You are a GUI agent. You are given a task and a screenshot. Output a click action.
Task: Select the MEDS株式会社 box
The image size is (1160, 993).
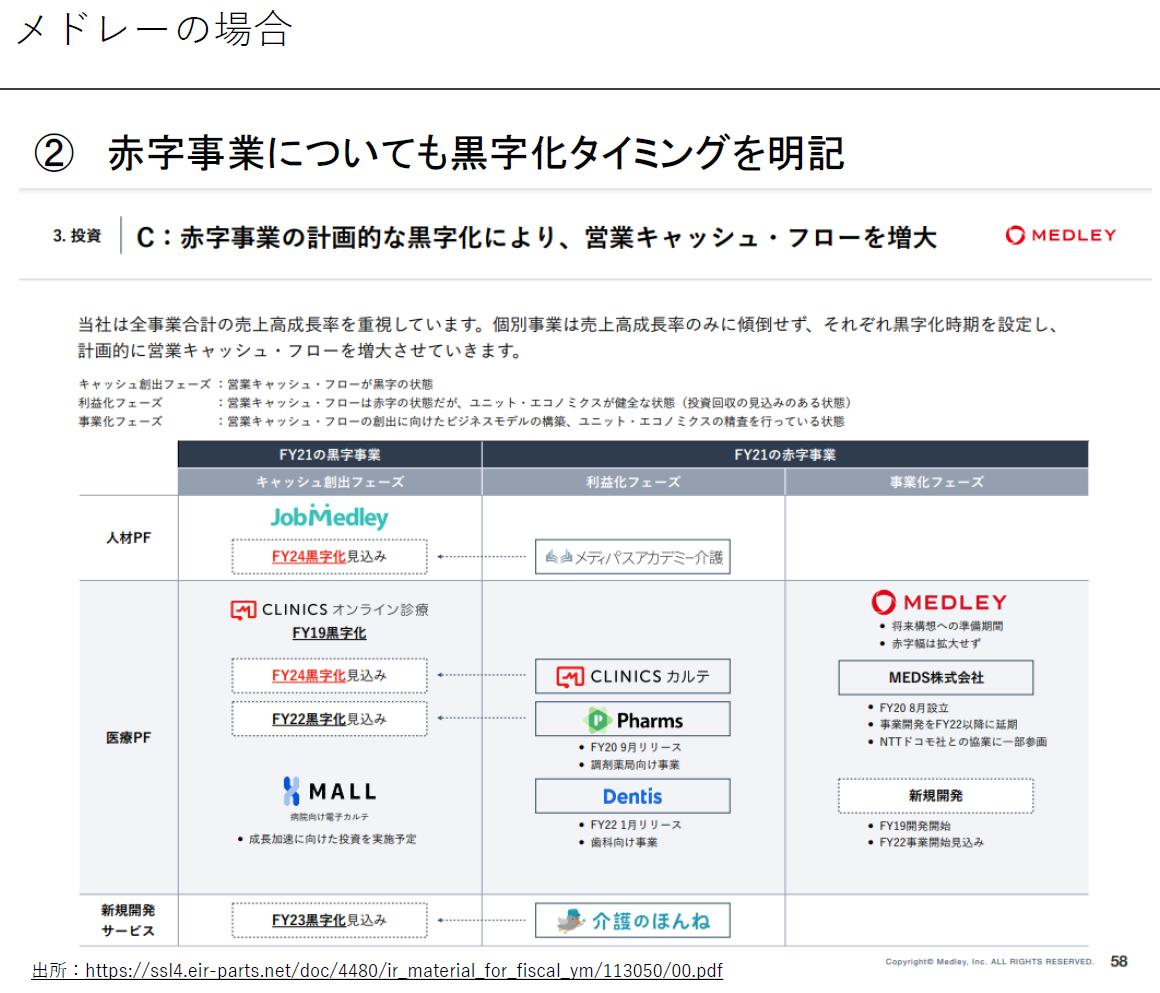[x=936, y=678]
